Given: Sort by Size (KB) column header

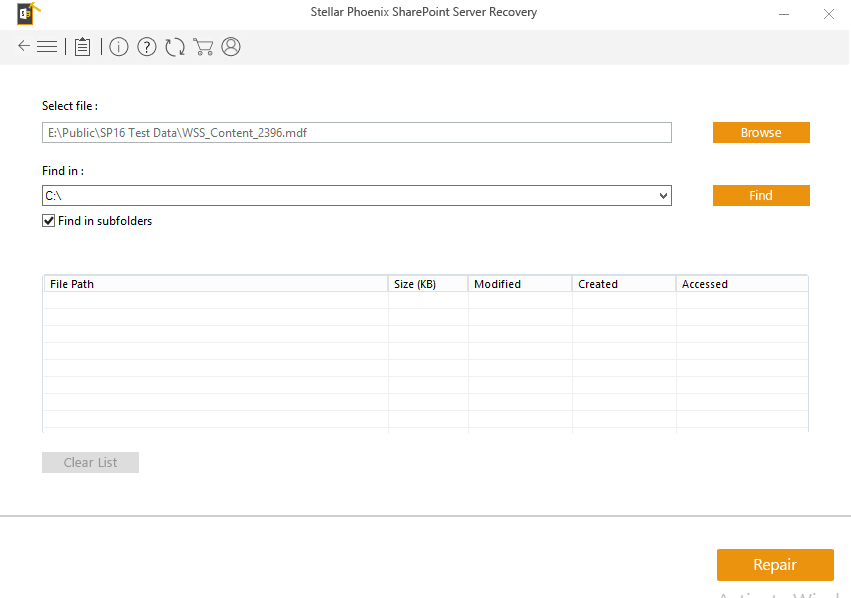Looking at the screenshot, I should click(x=428, y=284).
